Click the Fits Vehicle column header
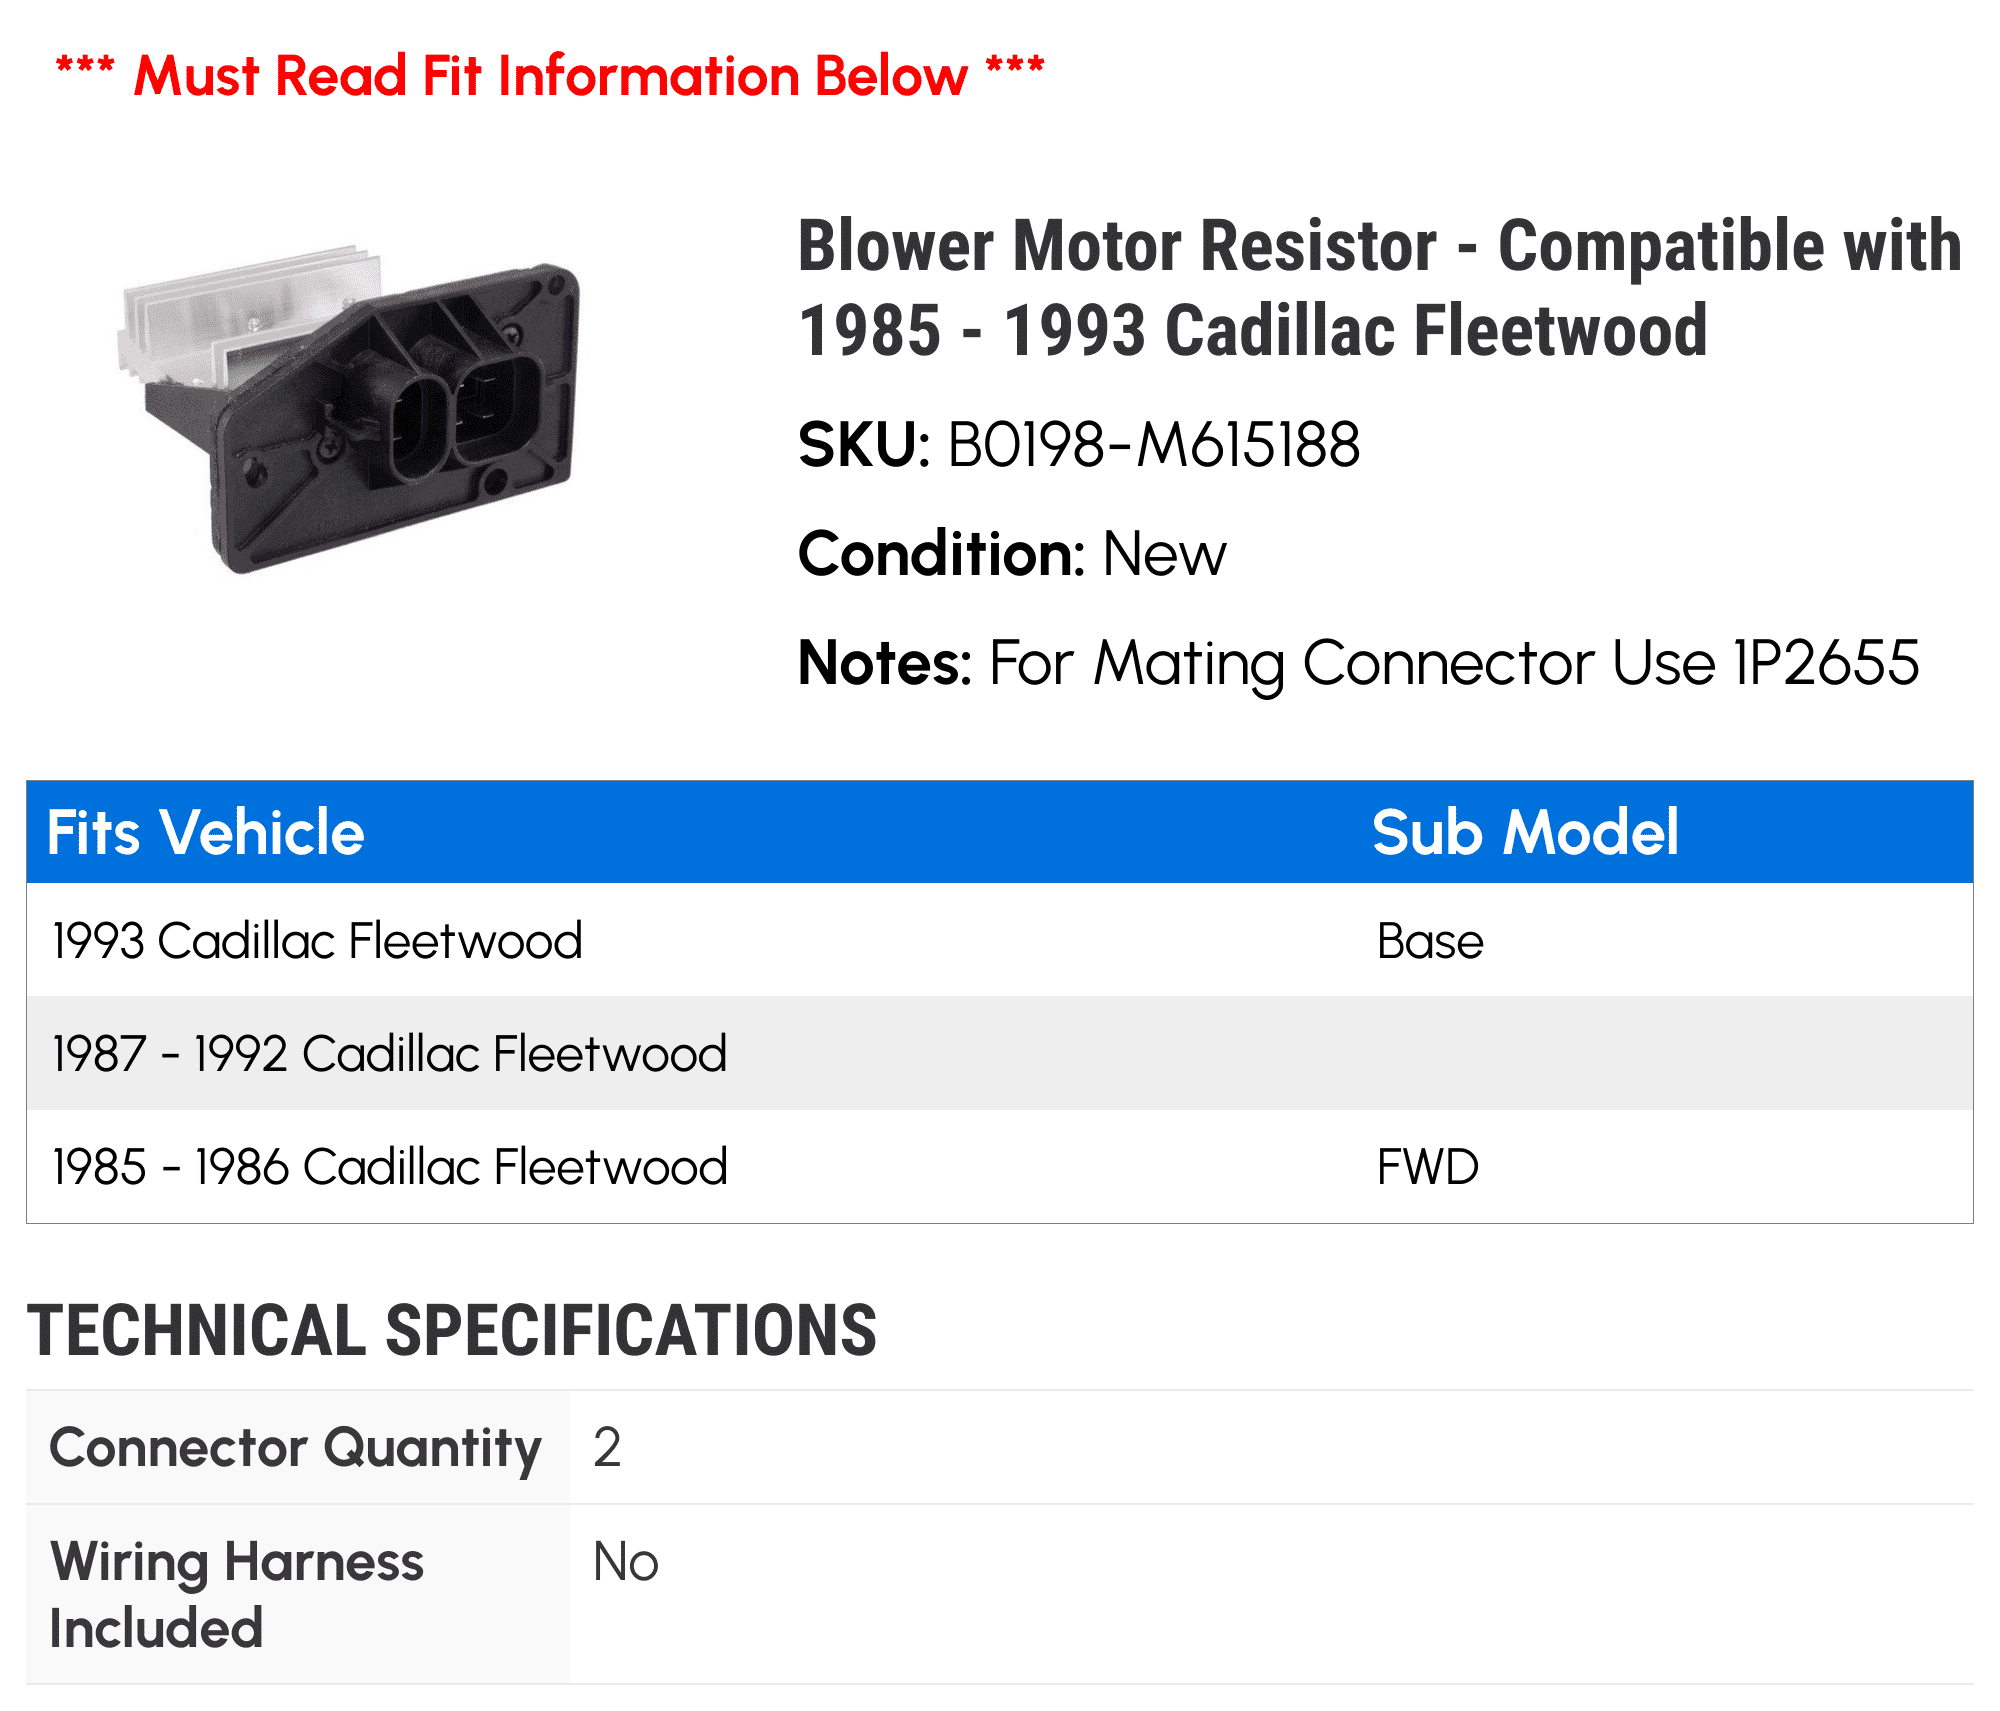 coord(206,832)
